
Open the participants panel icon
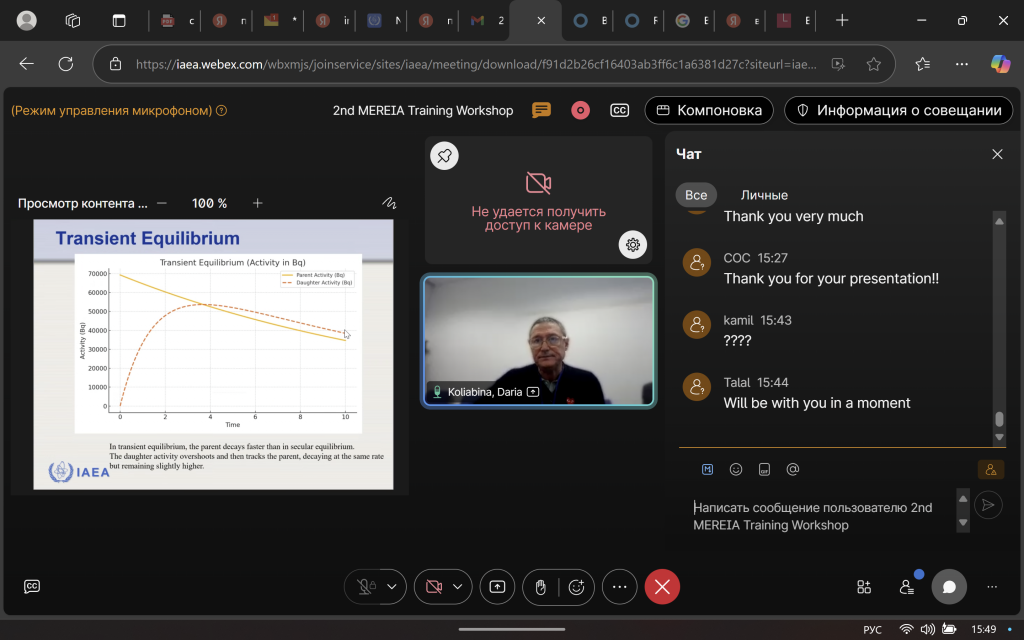tap(907, 587)
